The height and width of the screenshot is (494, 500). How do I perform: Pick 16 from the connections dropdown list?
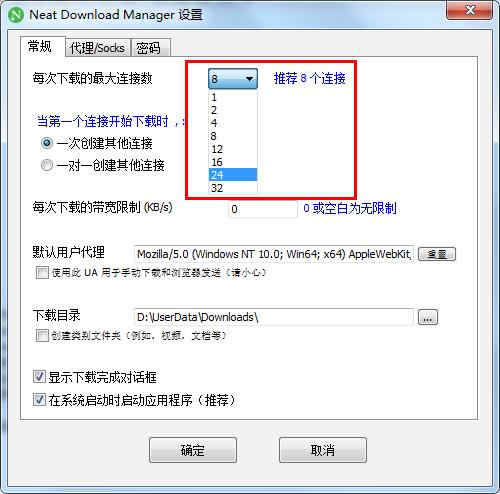coord(233,162)
